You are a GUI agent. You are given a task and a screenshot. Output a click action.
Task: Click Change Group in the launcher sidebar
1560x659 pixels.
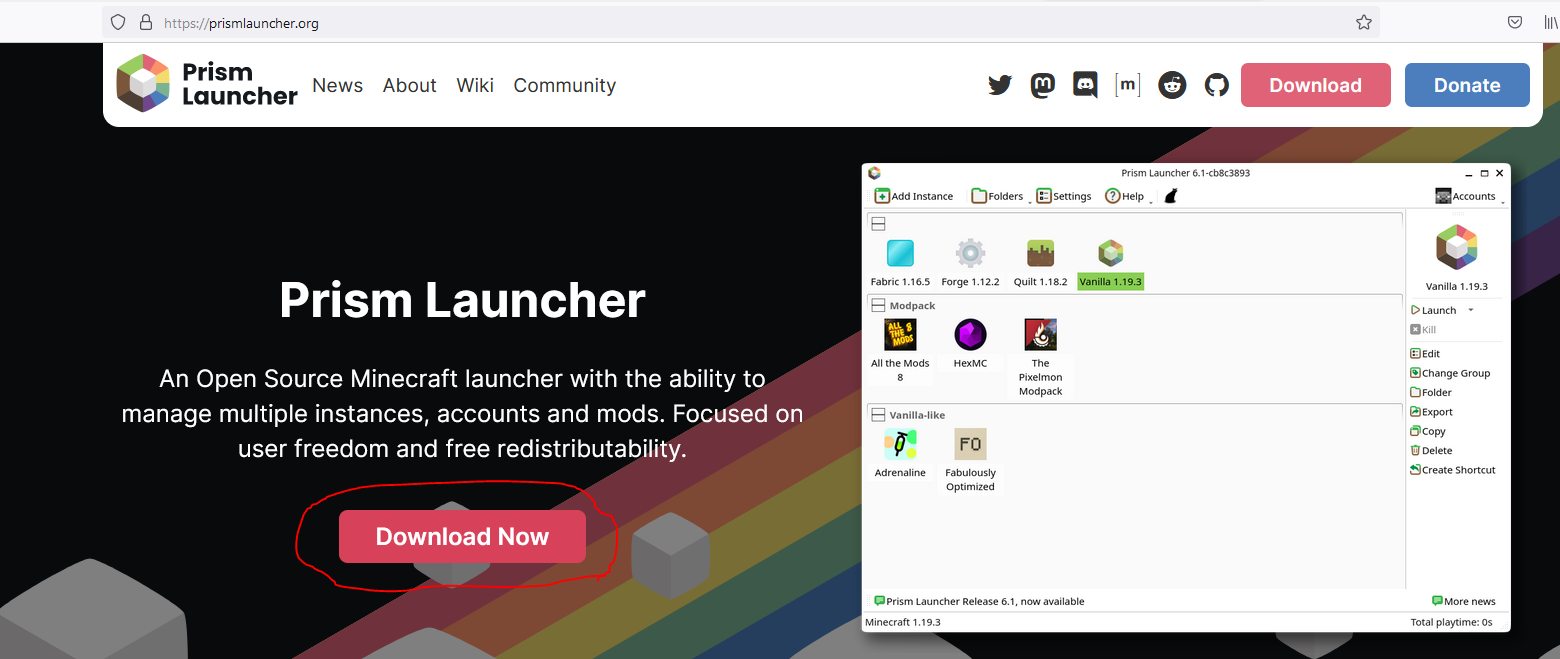[x=1450, y=373]
